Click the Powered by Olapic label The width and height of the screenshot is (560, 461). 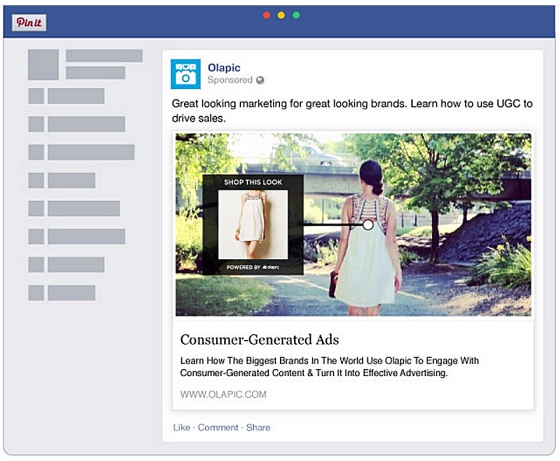coord(253,267)
